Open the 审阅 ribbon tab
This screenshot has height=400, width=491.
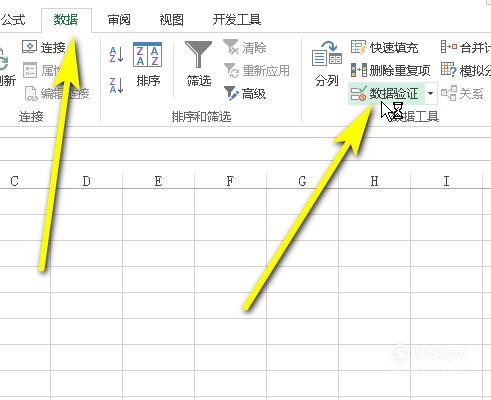tap(119, 20)
